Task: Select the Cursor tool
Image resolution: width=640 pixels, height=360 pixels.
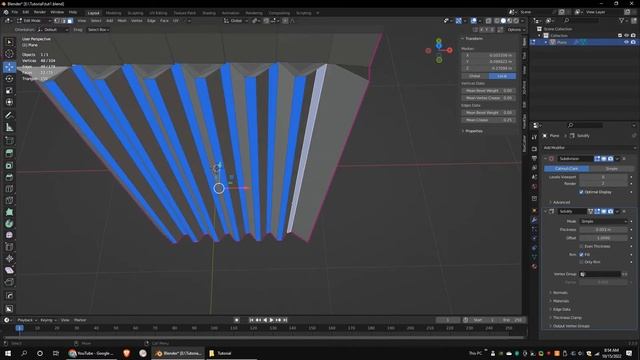Action: 9,54
